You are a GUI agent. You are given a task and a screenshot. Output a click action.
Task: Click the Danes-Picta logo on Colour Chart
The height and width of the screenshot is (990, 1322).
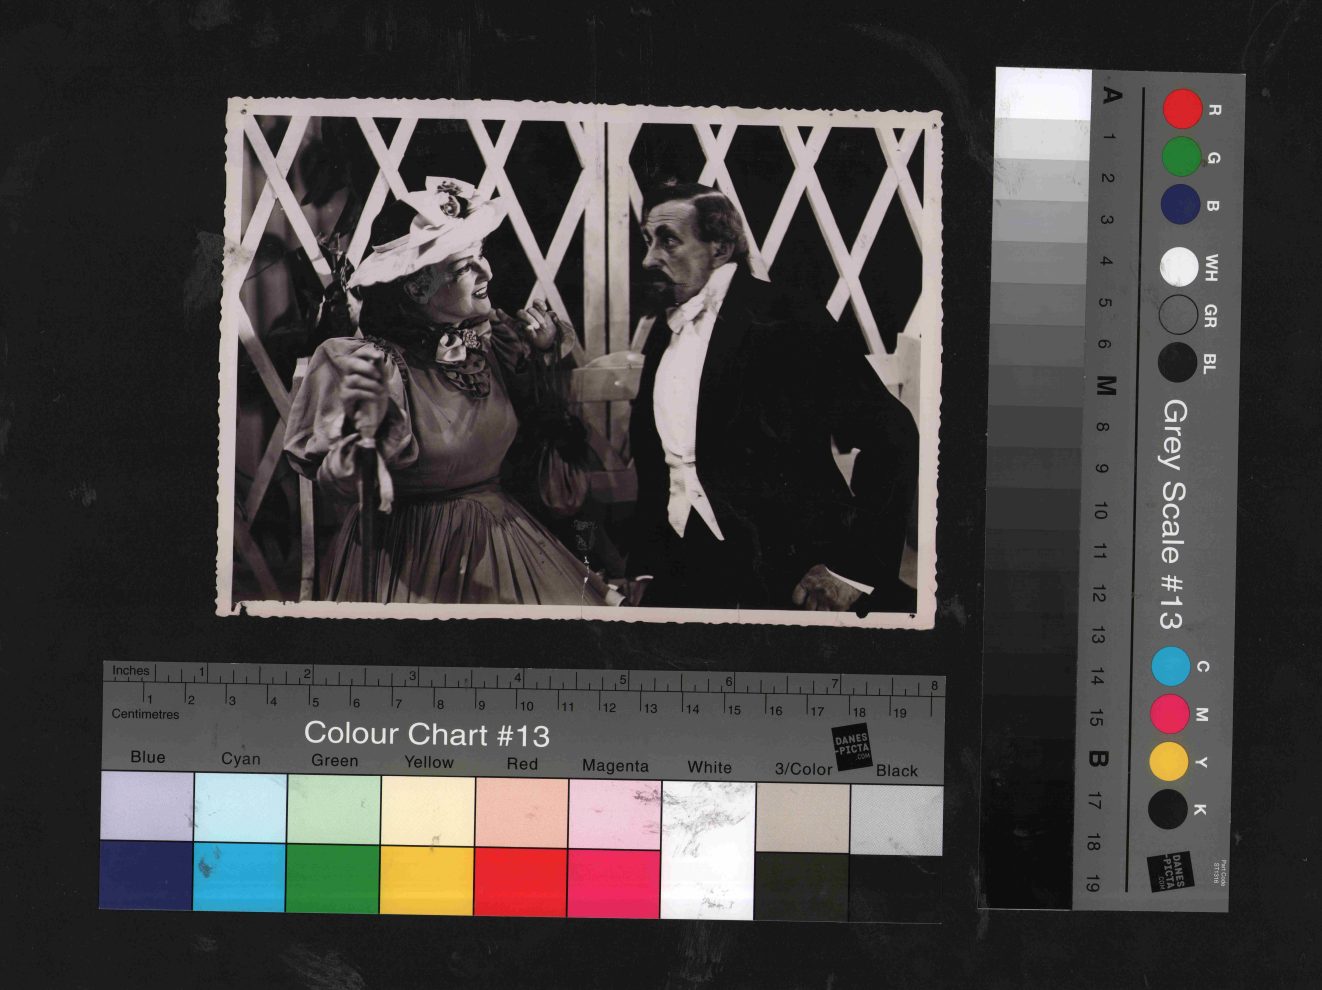[x=852, y=749]
